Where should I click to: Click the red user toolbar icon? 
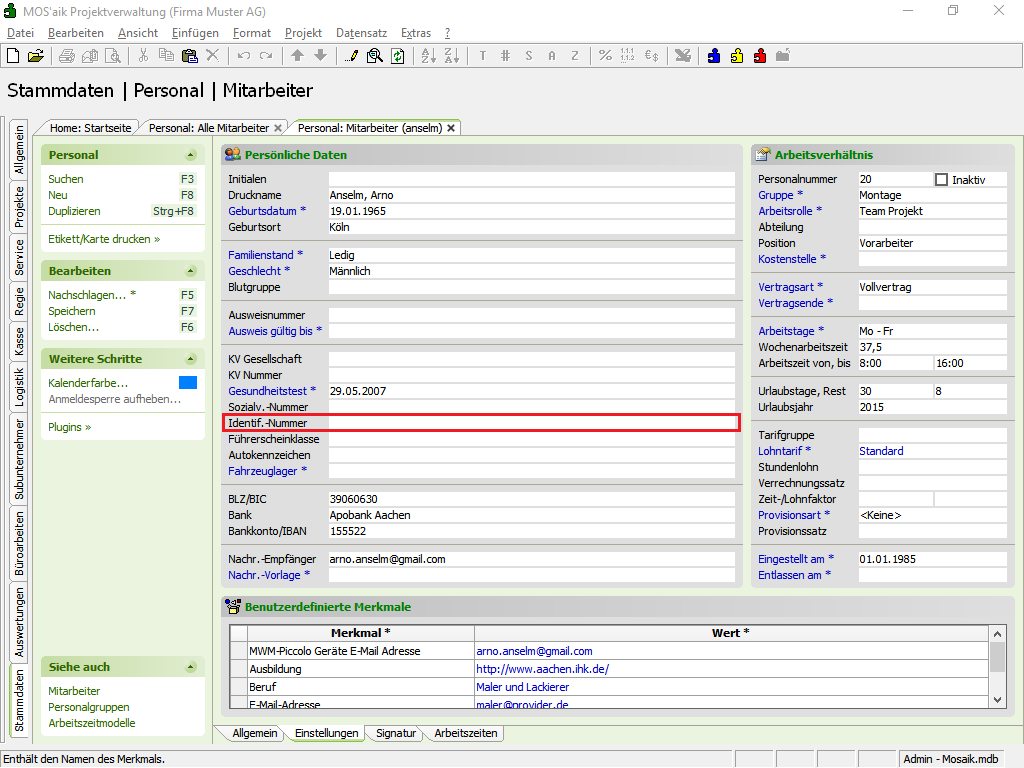[760, 56]
